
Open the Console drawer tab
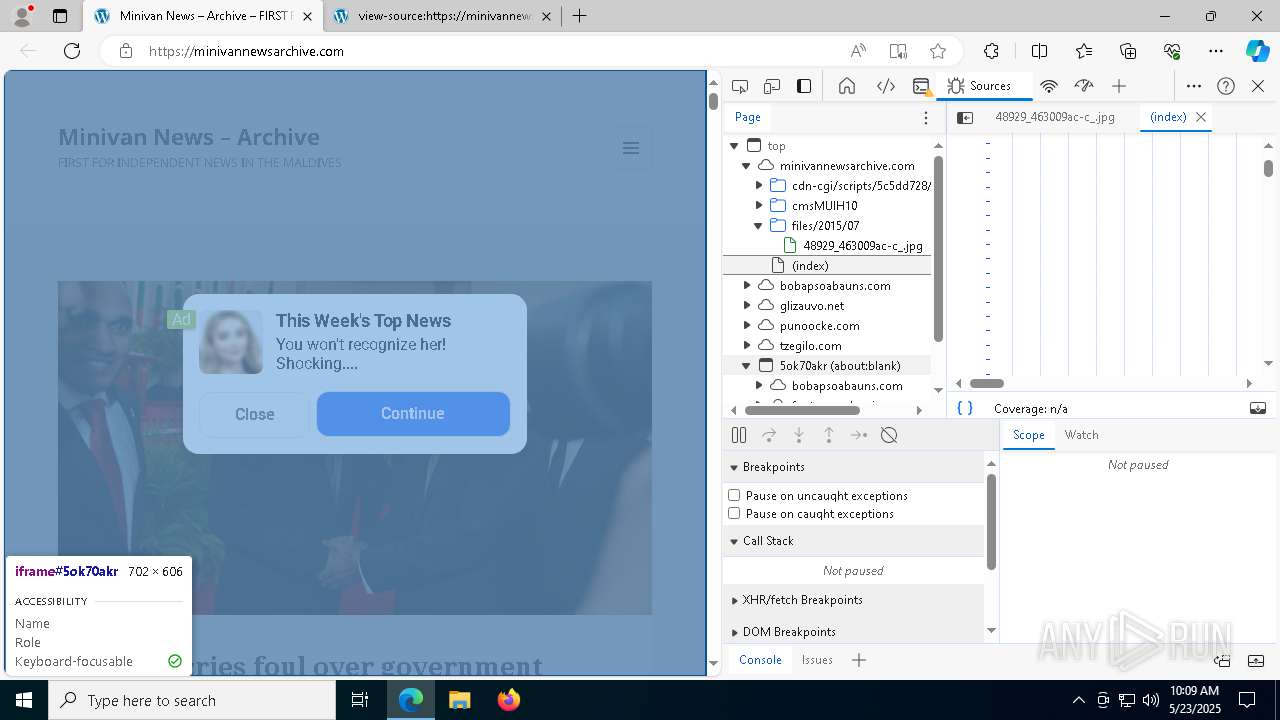[x=760, y=660]
